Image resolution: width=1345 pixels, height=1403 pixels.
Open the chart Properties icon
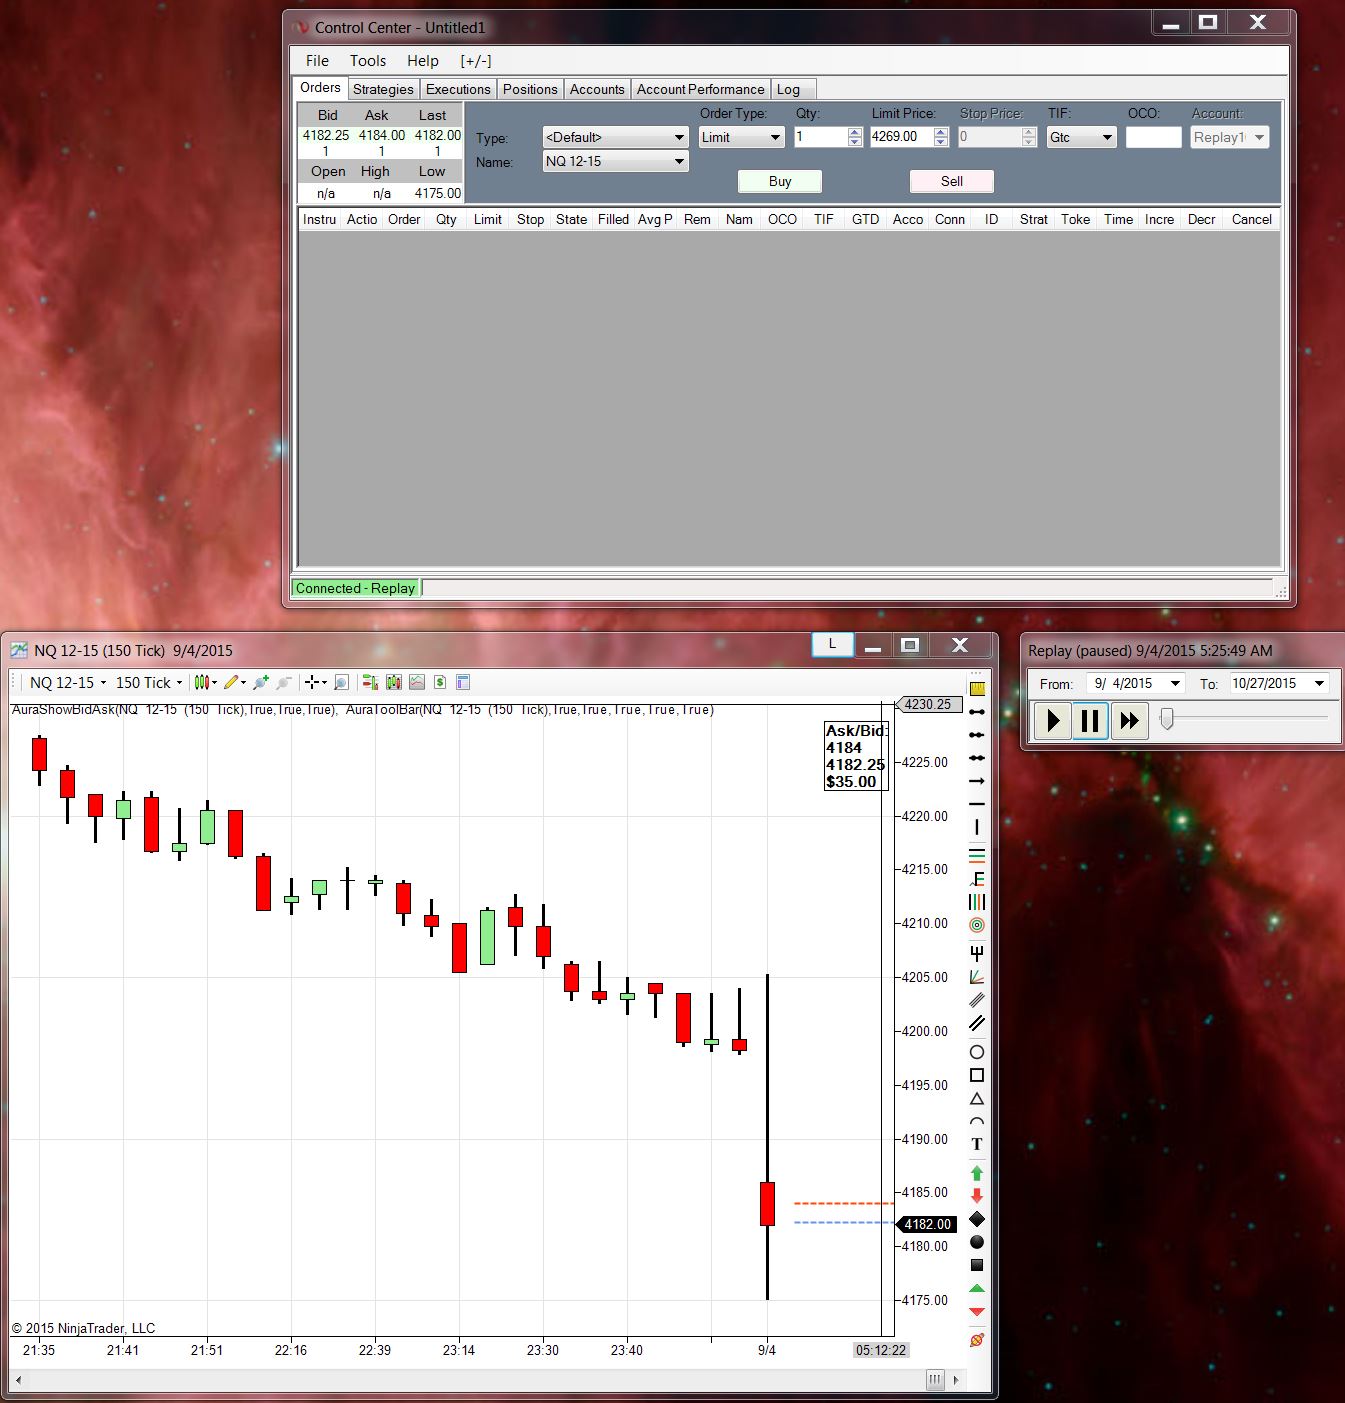point(463,682)
